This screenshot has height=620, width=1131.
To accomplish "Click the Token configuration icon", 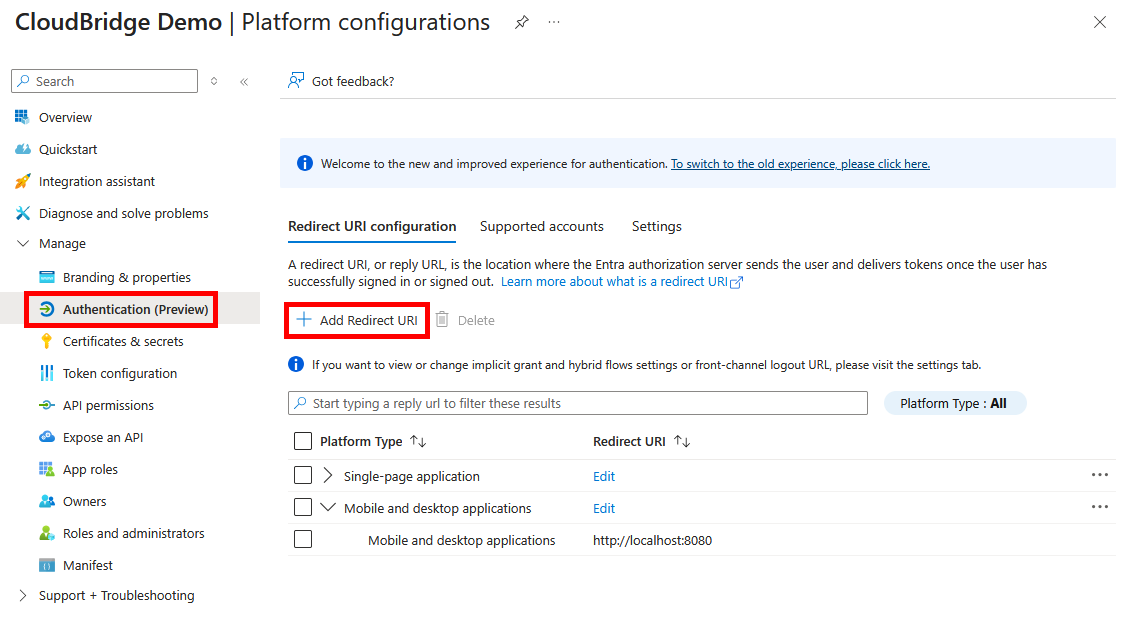I will [x=47, y=373].
